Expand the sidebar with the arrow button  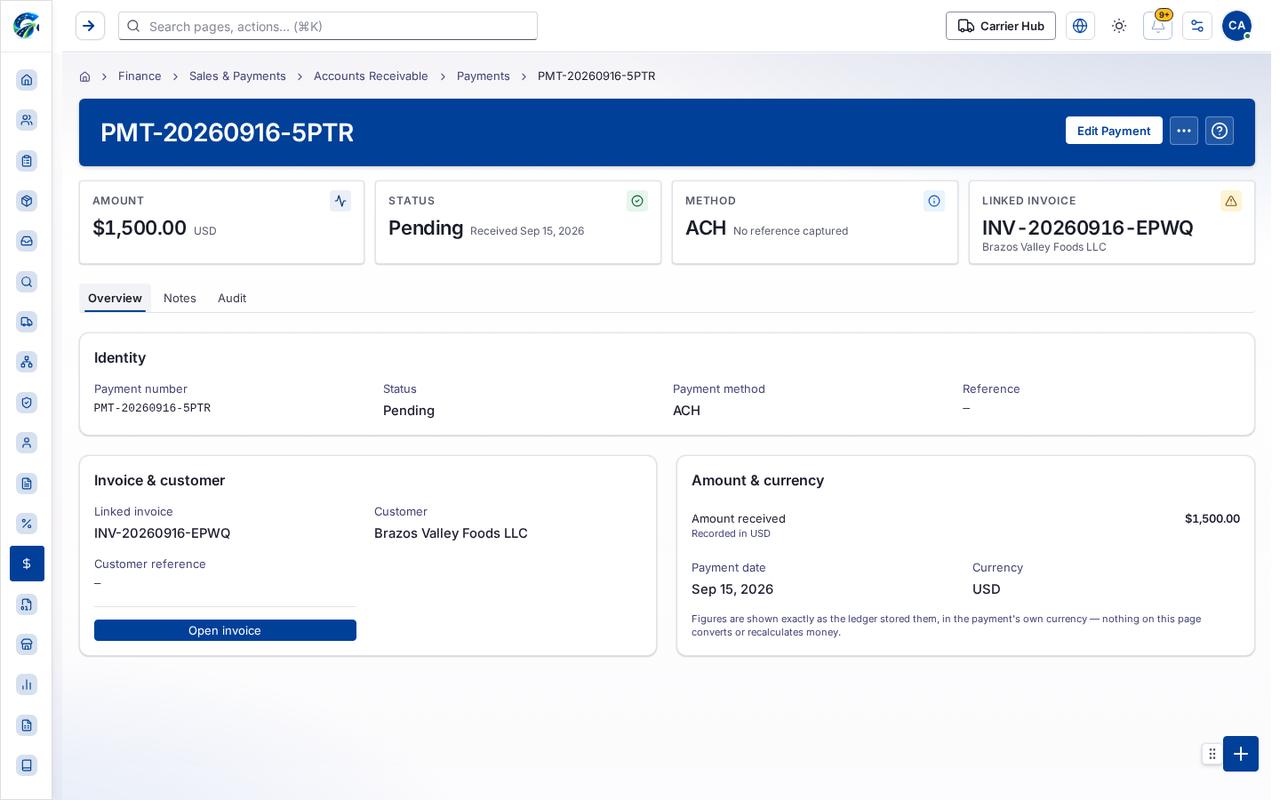[x=90, y=26]
